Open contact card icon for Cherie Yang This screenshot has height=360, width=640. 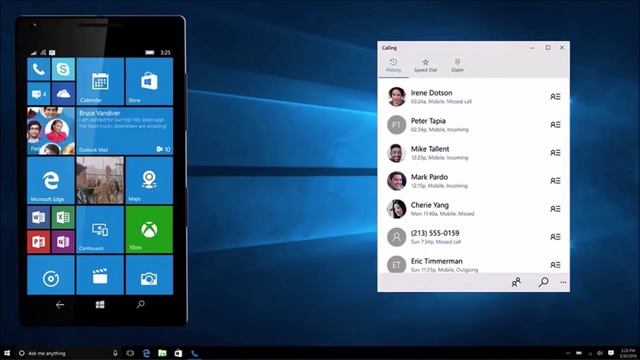[555, 209]
